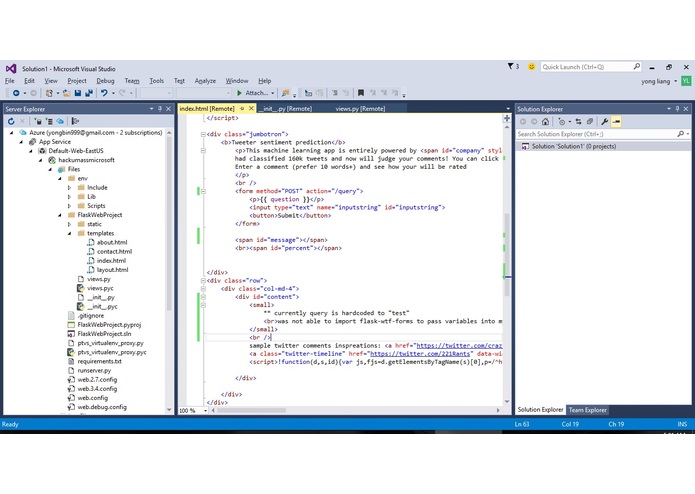
Task: Select index.html in the templates folder
Action: [111, 261]
